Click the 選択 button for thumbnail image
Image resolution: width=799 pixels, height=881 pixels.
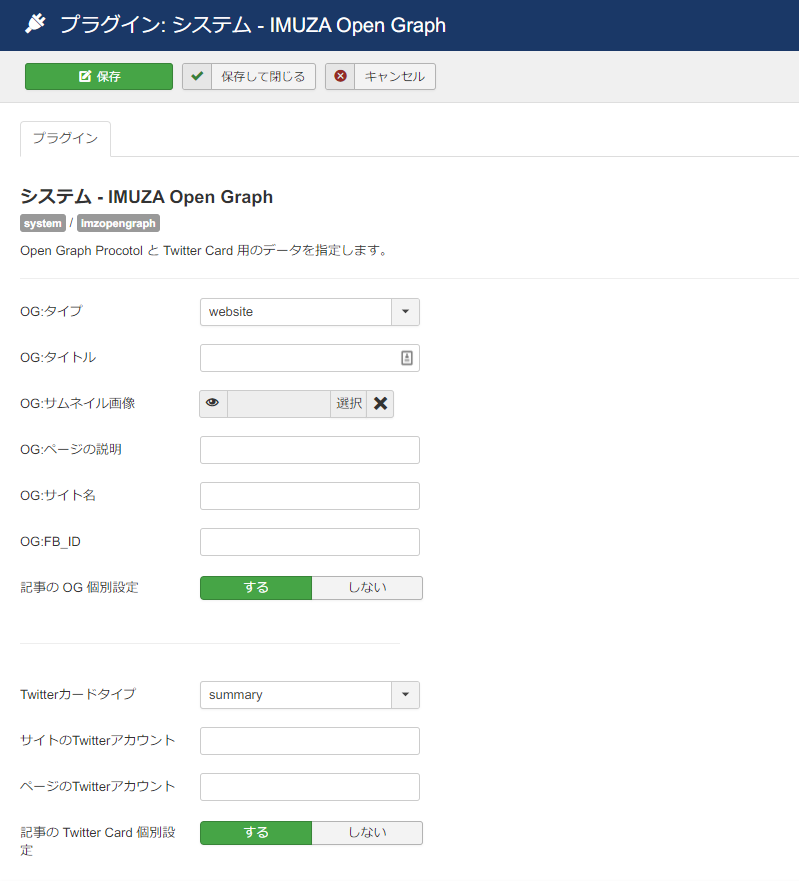click(349, 404)
